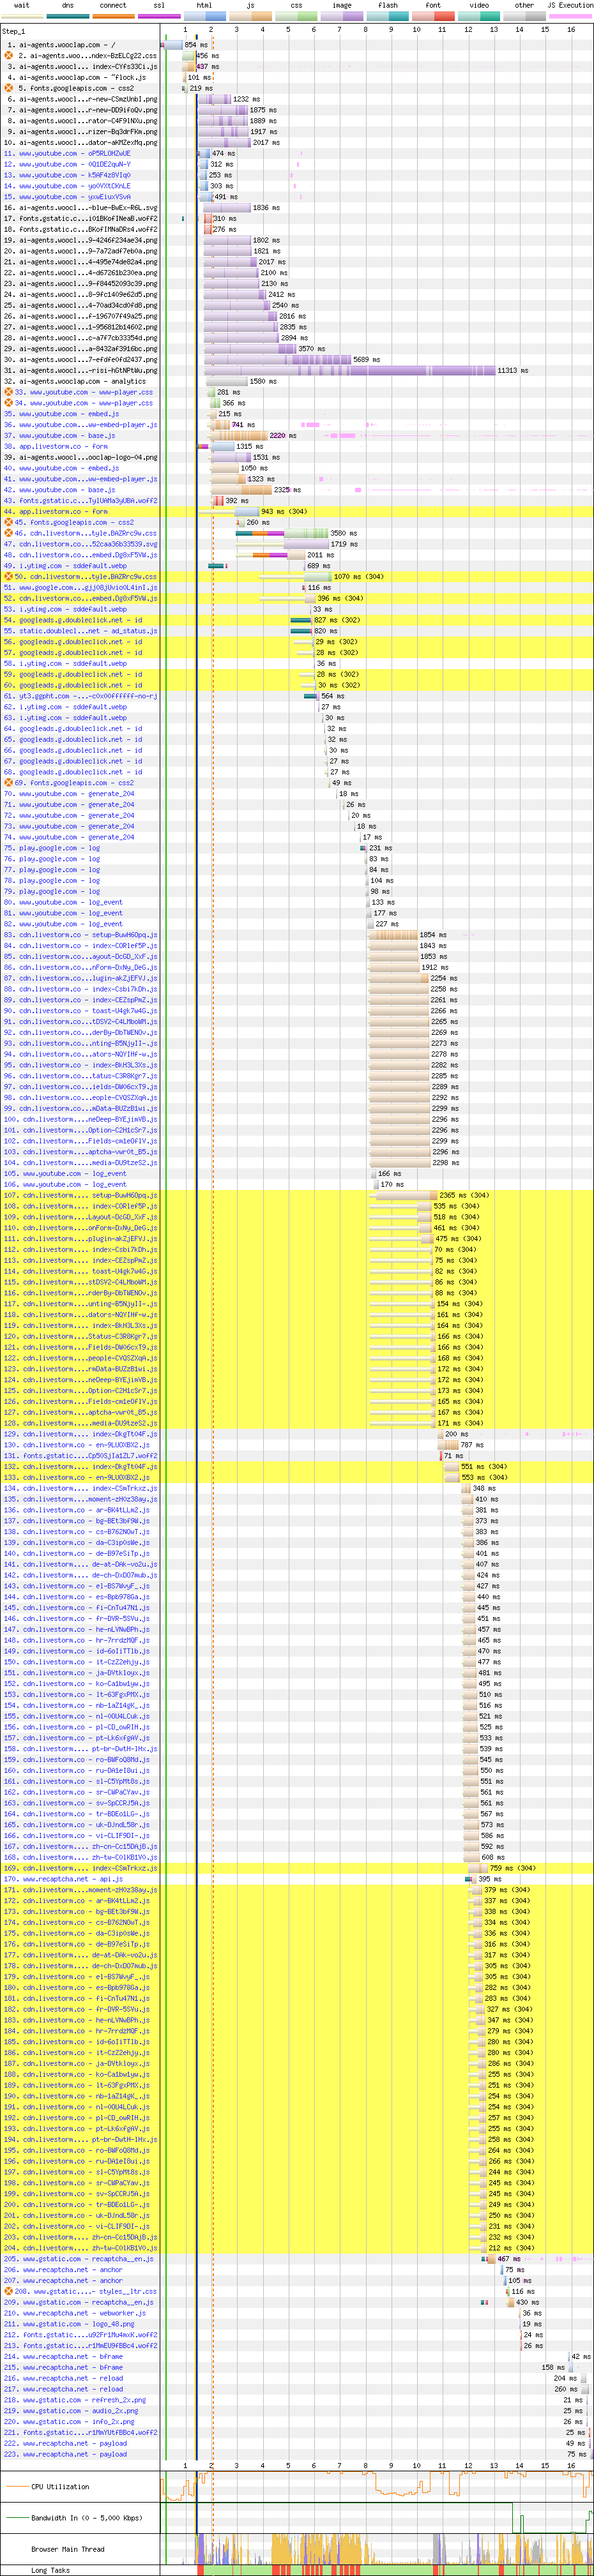Click the CPU Utilization graph label
Image resolution: width=594 pixels, height=2576 pixels.
60,2486
